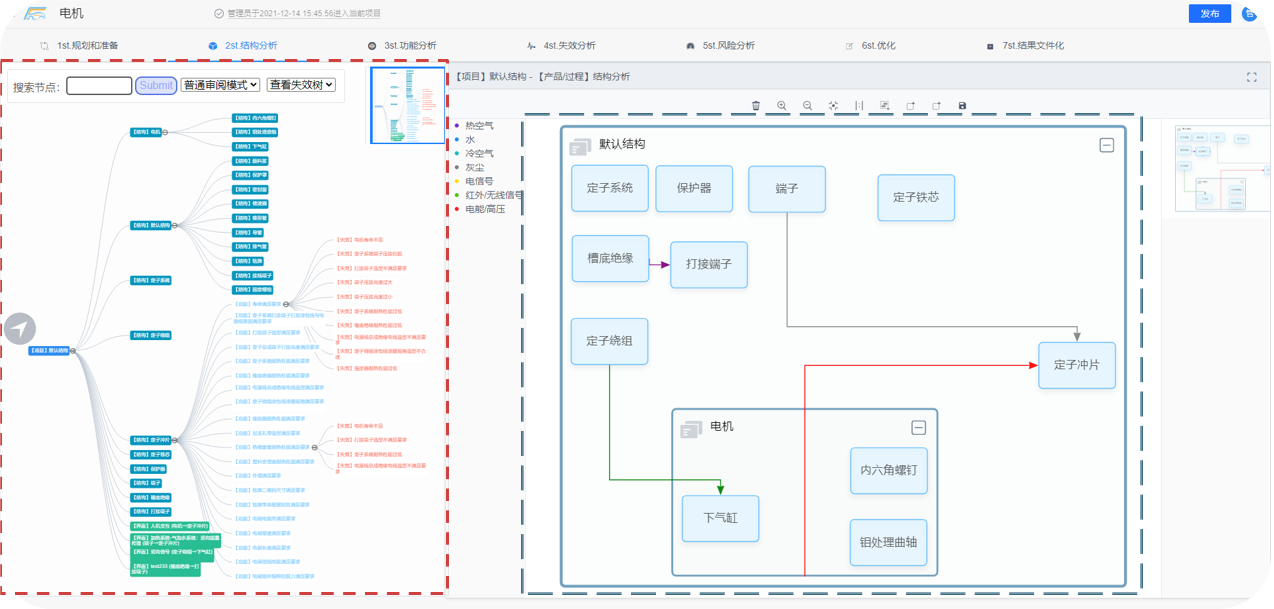Click the 发布 button
The width and height of the screenshot is (1274, 609).
point(1209,14)
